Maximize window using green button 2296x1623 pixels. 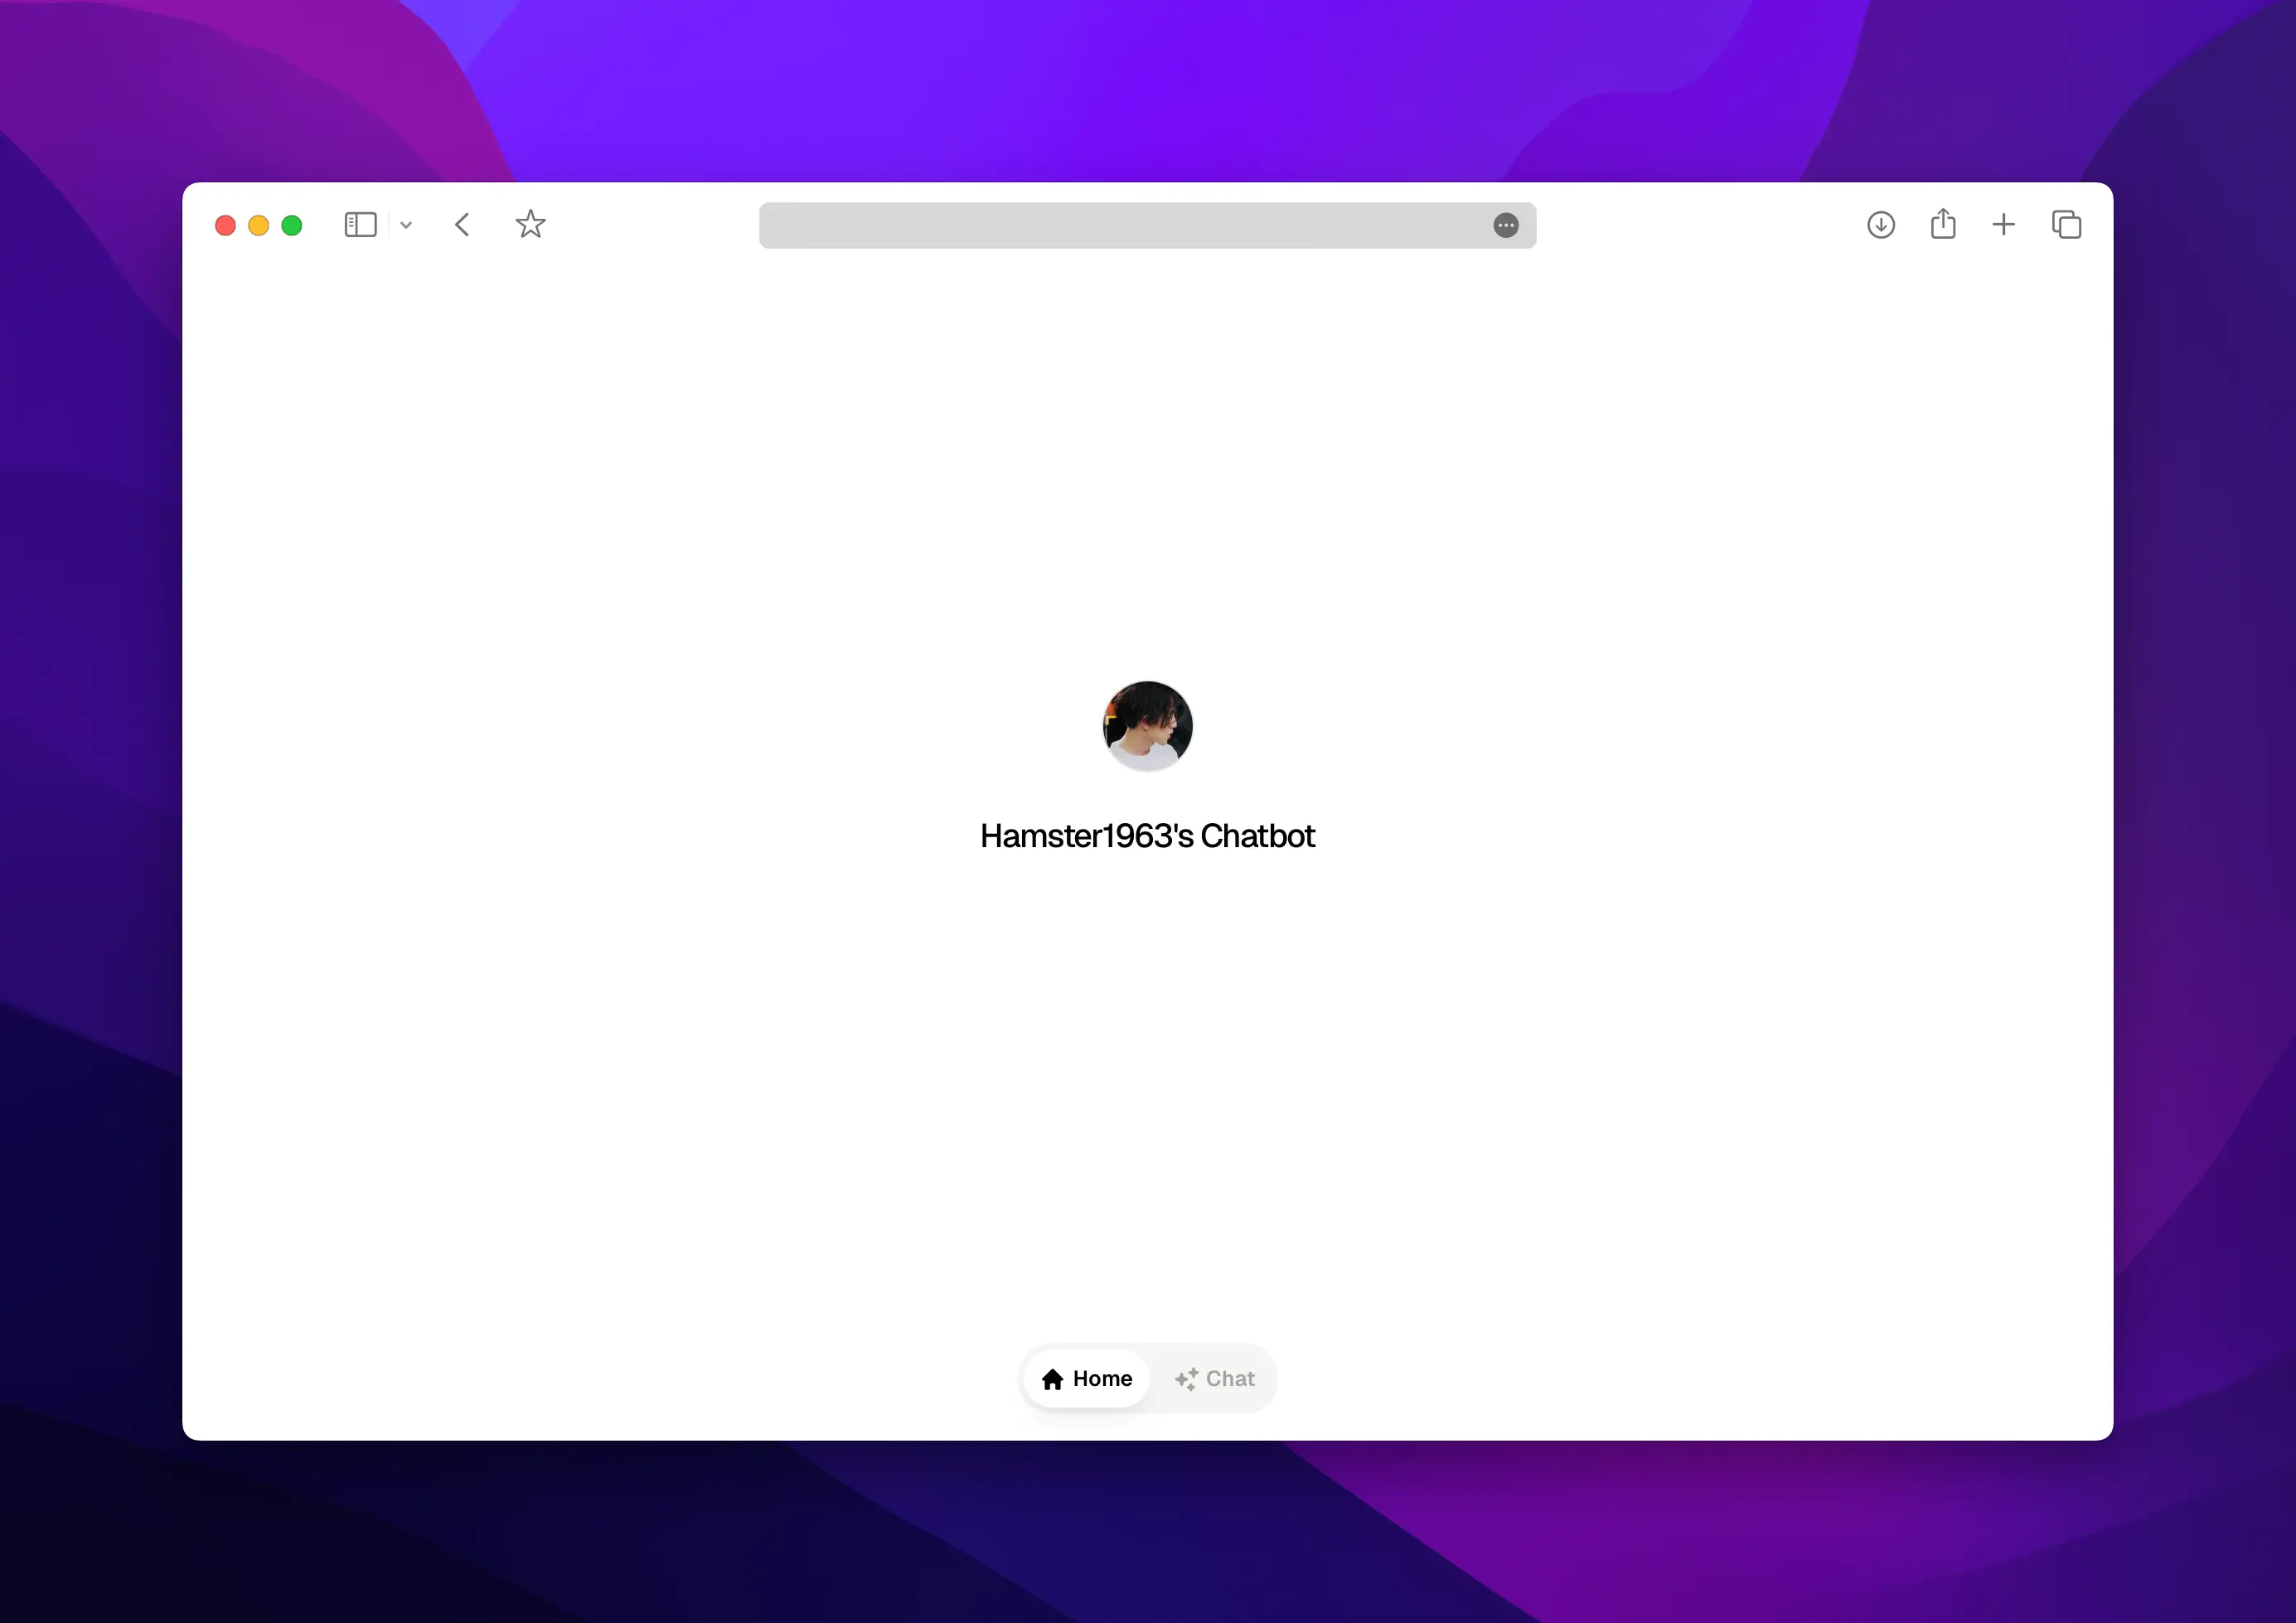click(x=292, y=226)
